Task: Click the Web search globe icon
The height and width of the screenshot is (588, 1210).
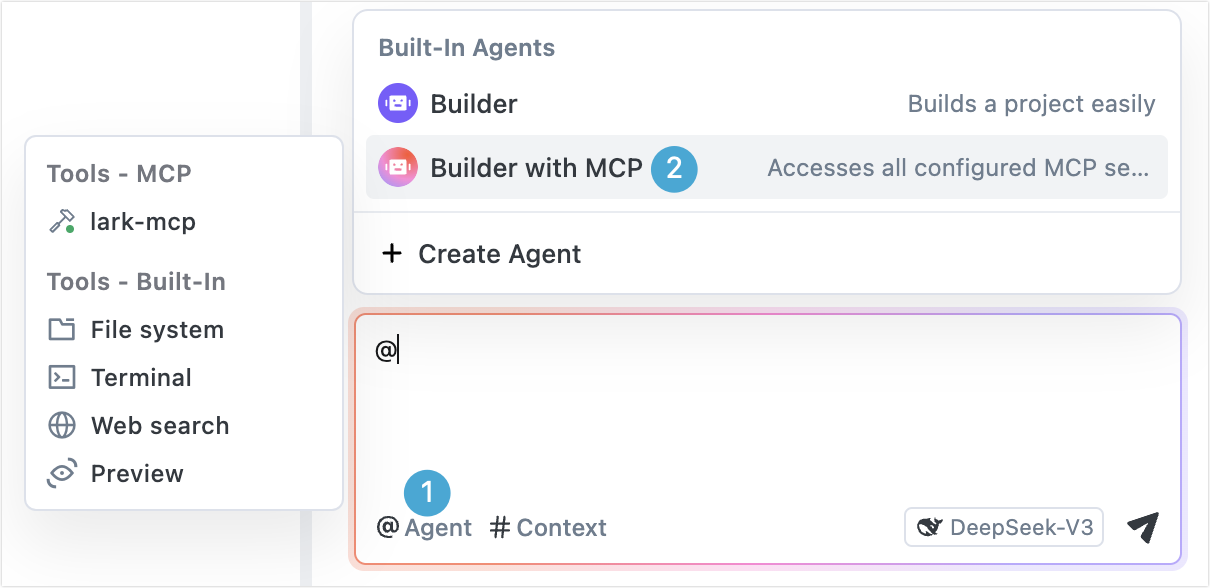Action: (62, 426)
